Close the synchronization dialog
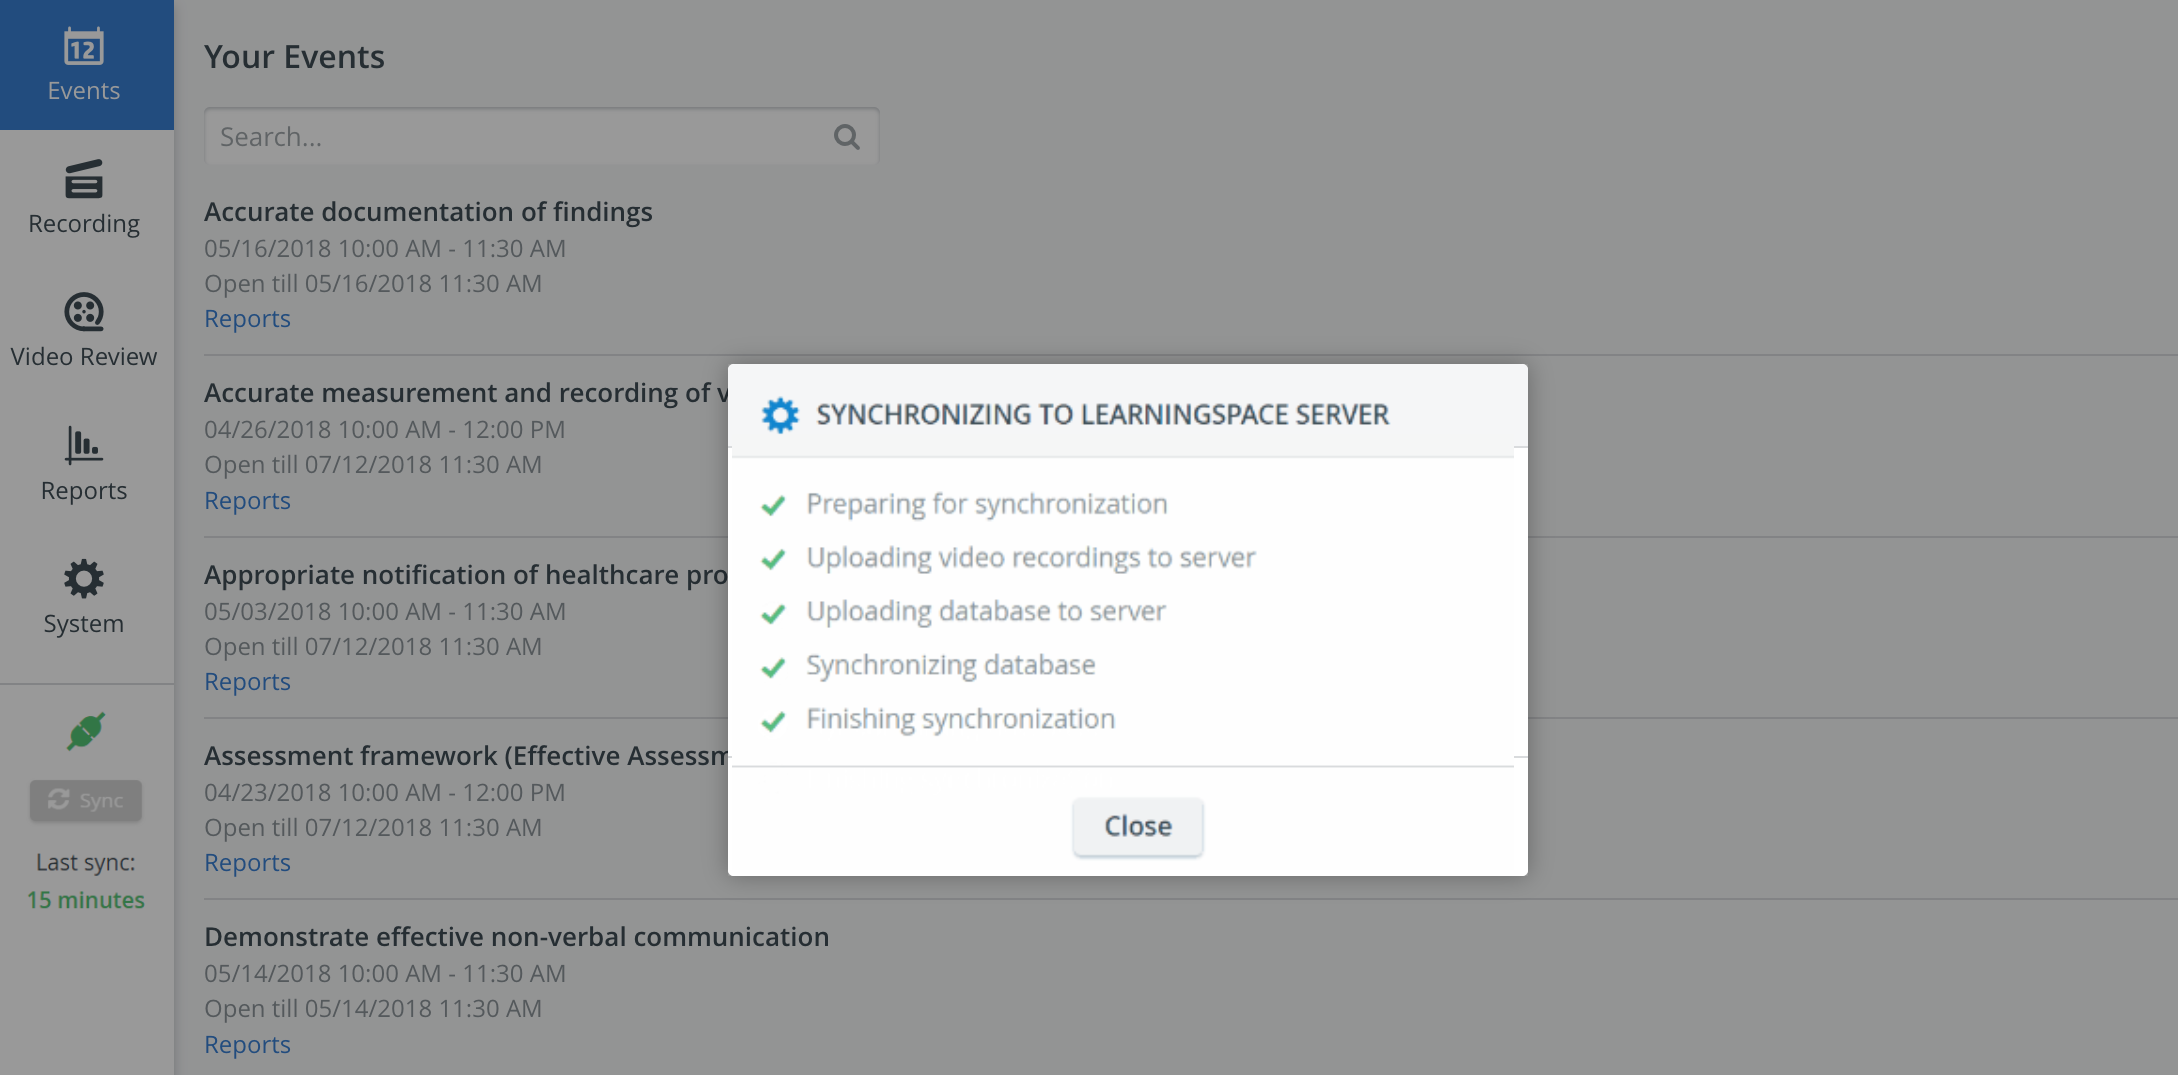 pos(1138,826)
